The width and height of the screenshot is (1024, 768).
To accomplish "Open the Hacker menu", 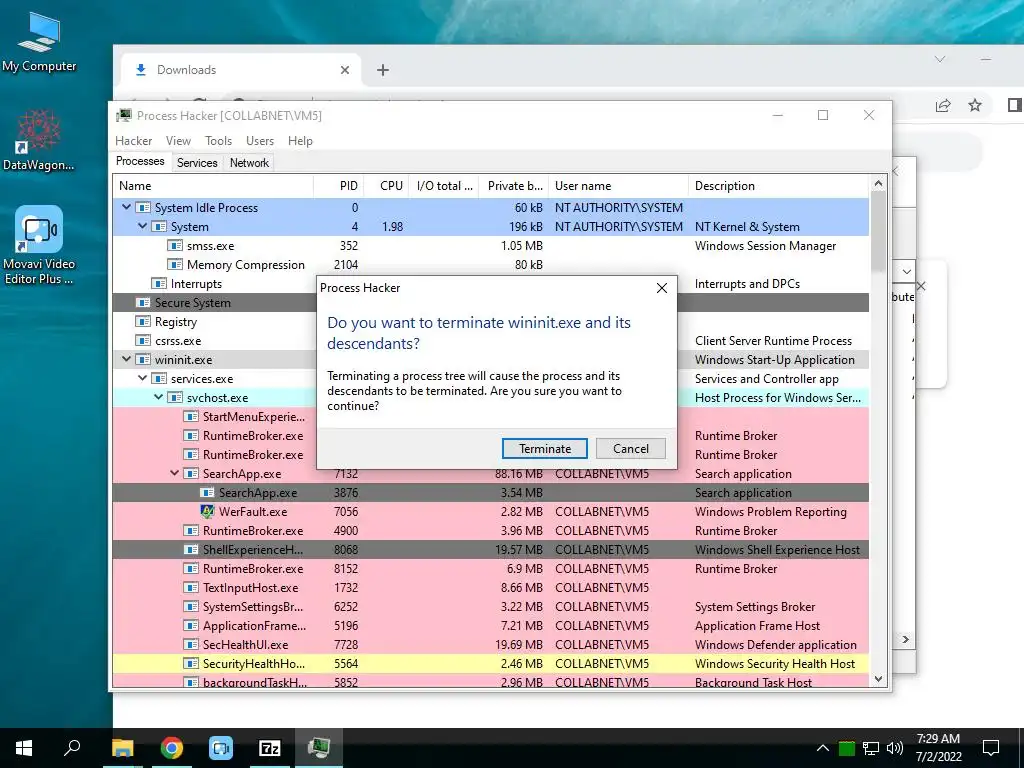I will pyautogui.click(x=133, y=141).
